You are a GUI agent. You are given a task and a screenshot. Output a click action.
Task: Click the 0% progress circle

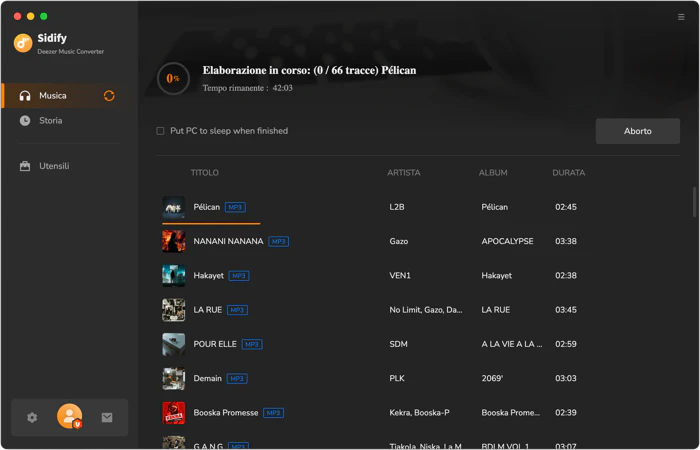coord(173,79)
